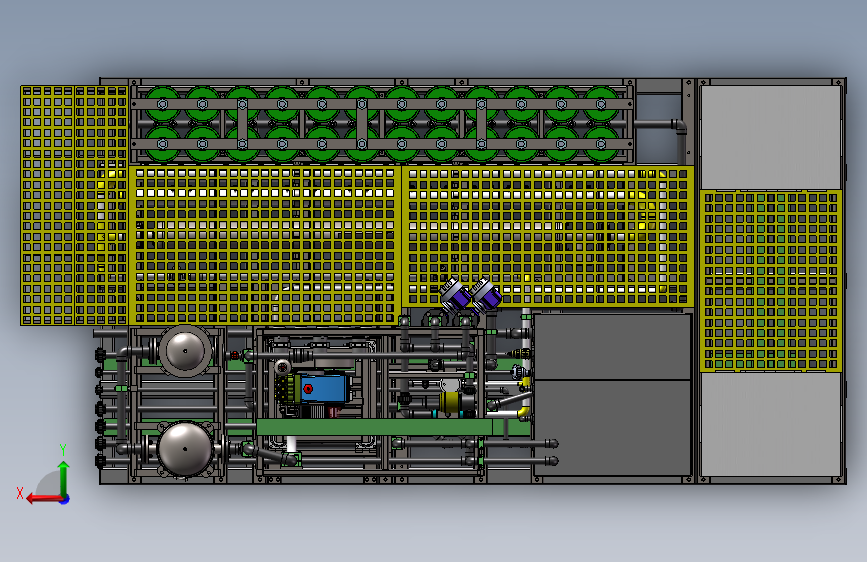Select the large center-left yellow grating panel
The width and height of the screenshot is (867, 562).
[x=265, y=245]
